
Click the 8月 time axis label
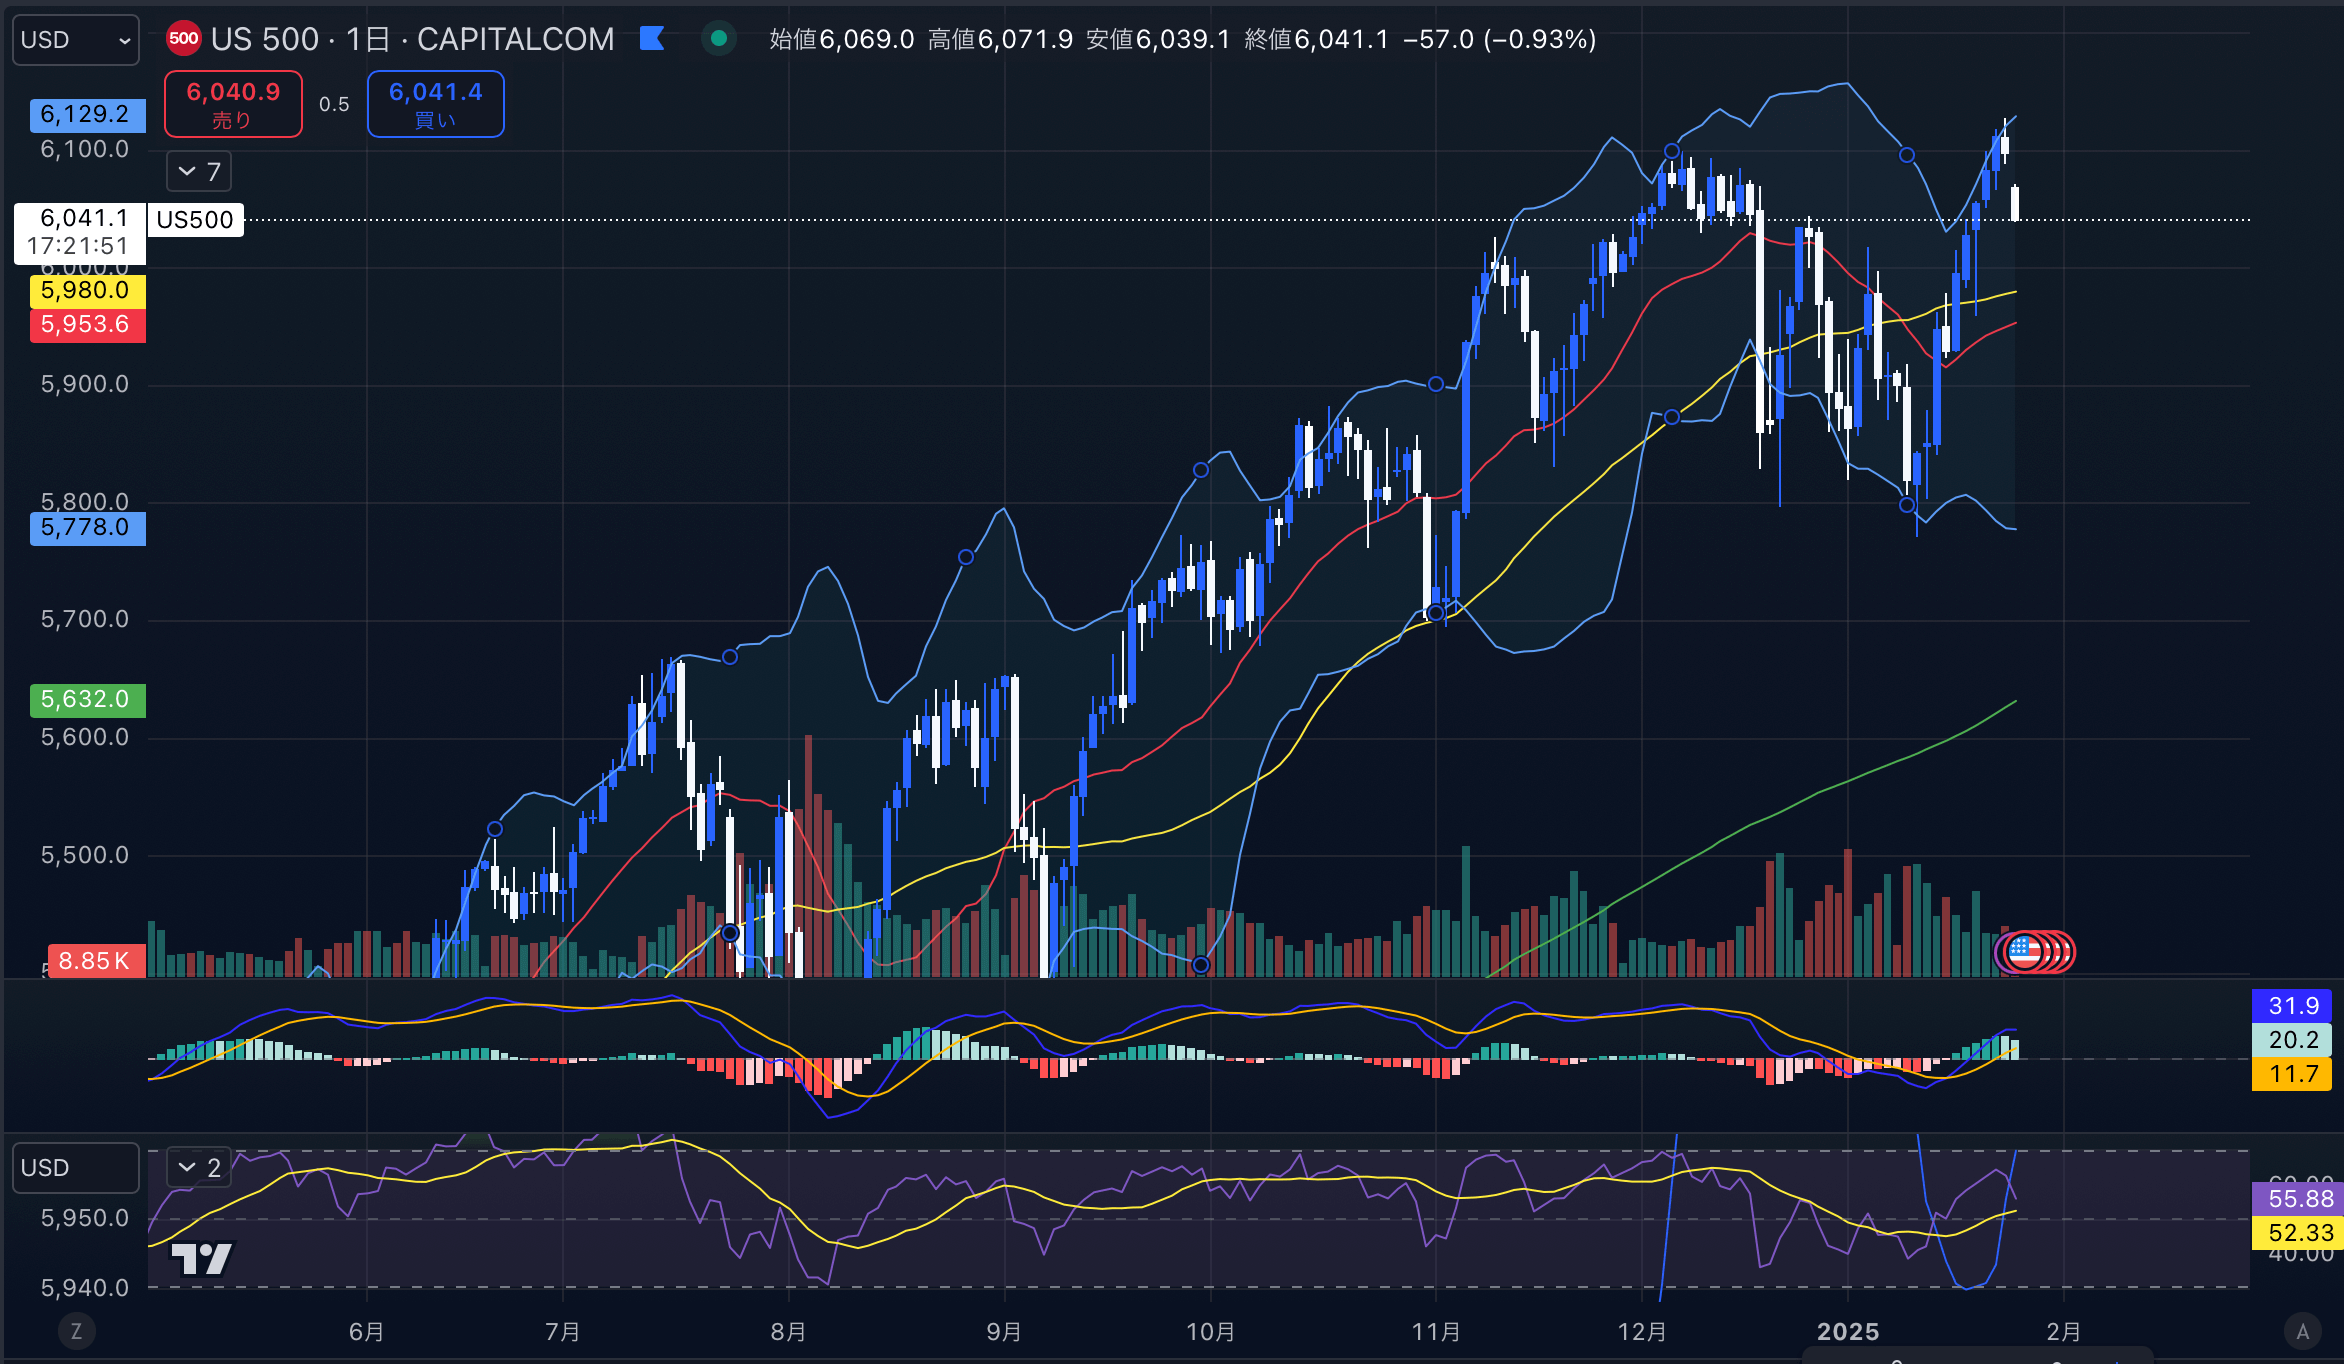pyautogui.click(x=788, y=1332)
